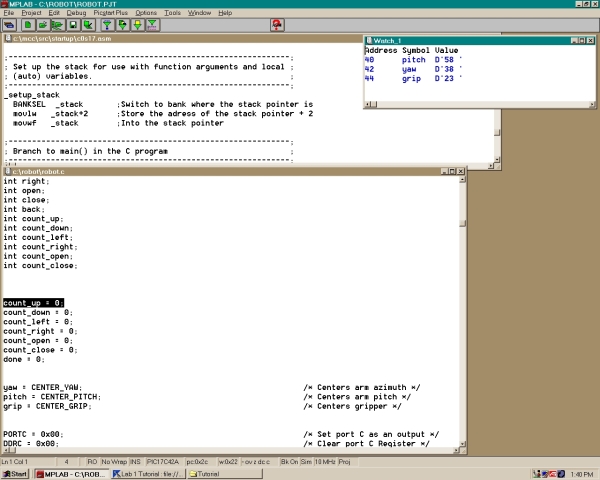Switch to Lab 1 Tutorial taskbar button
The image size is (600, 480).
[148, 474]
